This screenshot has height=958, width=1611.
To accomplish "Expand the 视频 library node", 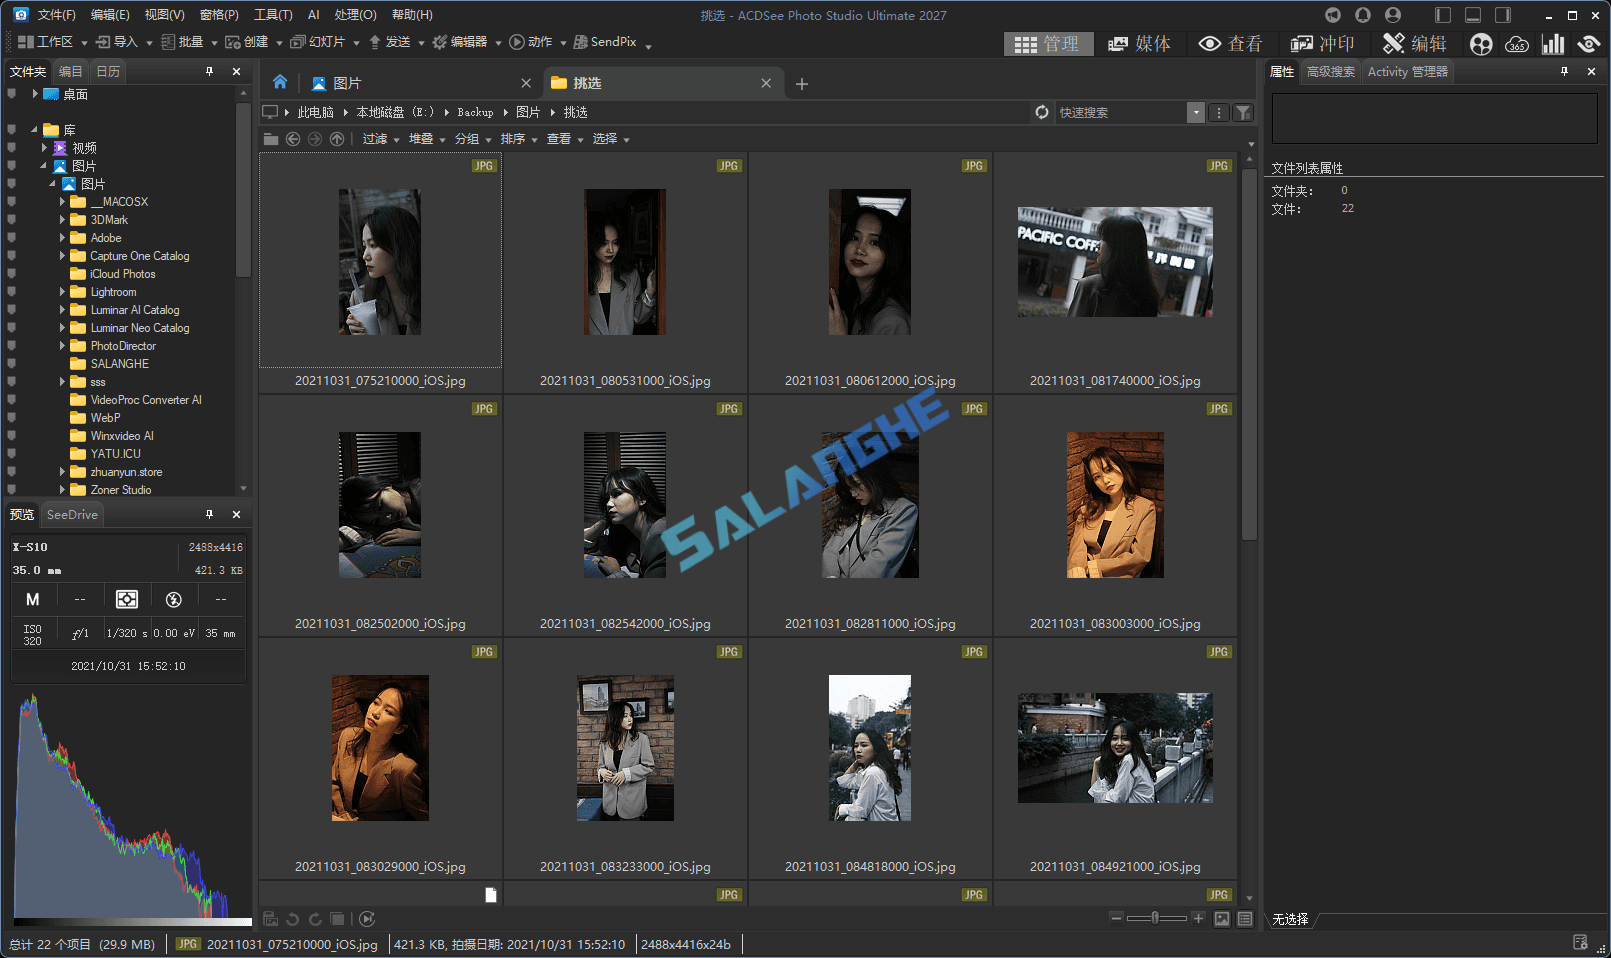I will (x=44, y=148).
